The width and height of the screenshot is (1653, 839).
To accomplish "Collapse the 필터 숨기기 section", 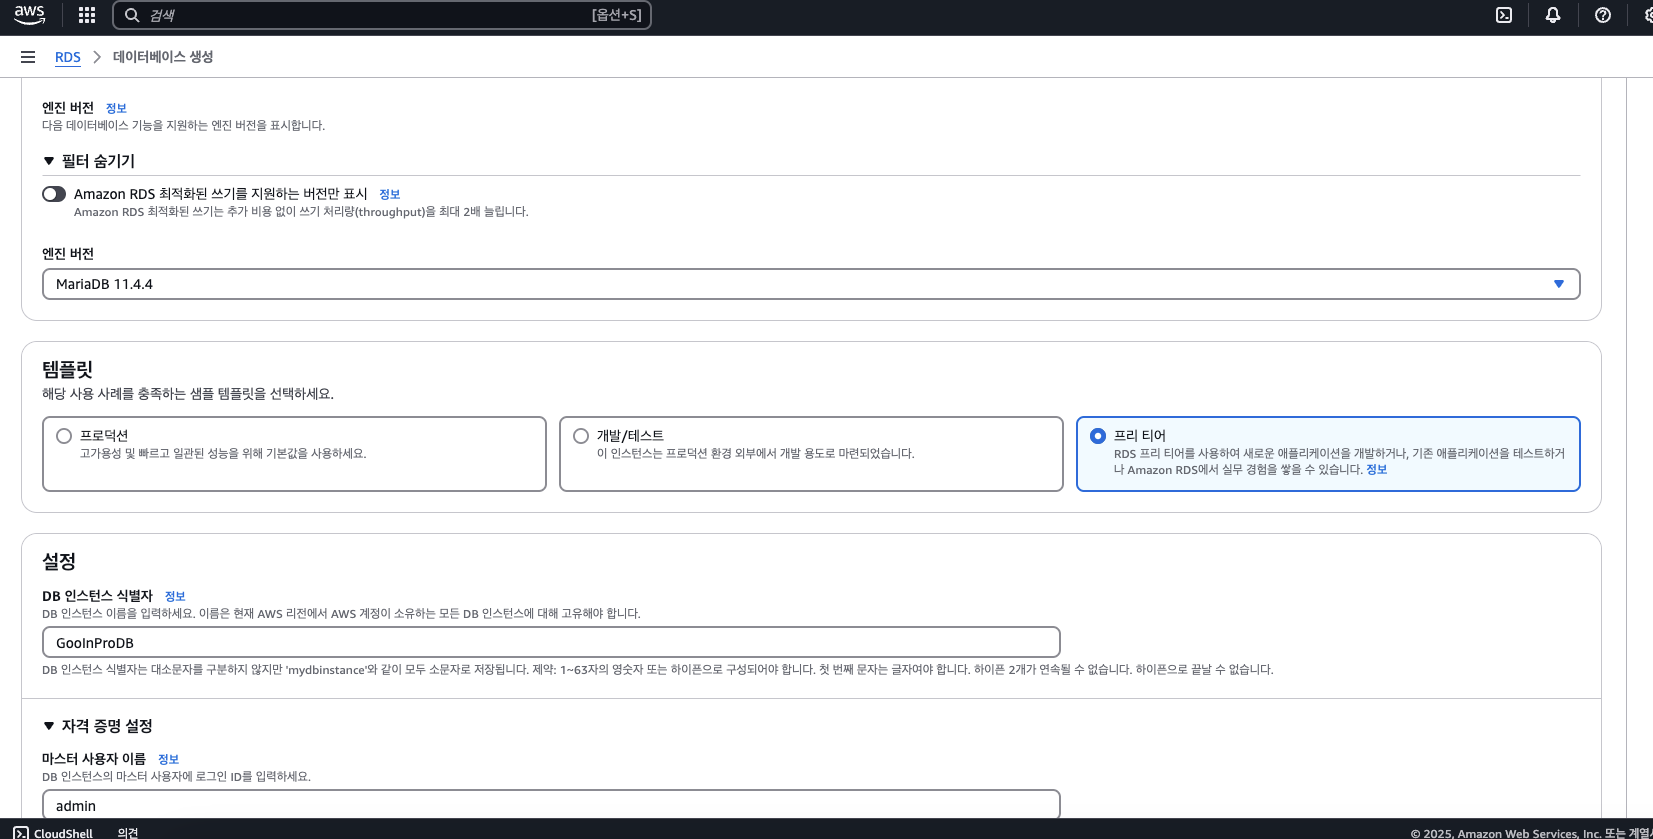I will click(x=89, y=161).
